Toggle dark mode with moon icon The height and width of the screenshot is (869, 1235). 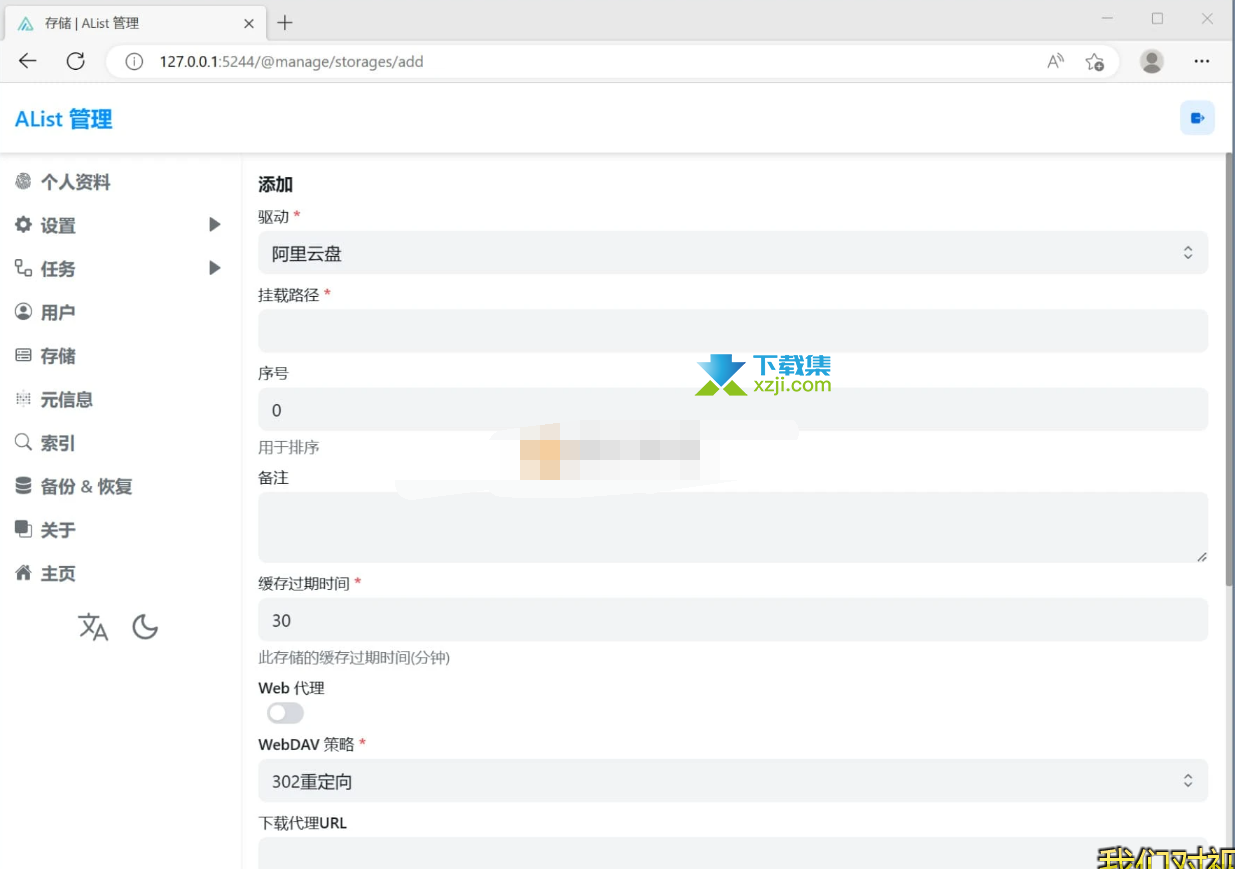(x=146, y=627)
